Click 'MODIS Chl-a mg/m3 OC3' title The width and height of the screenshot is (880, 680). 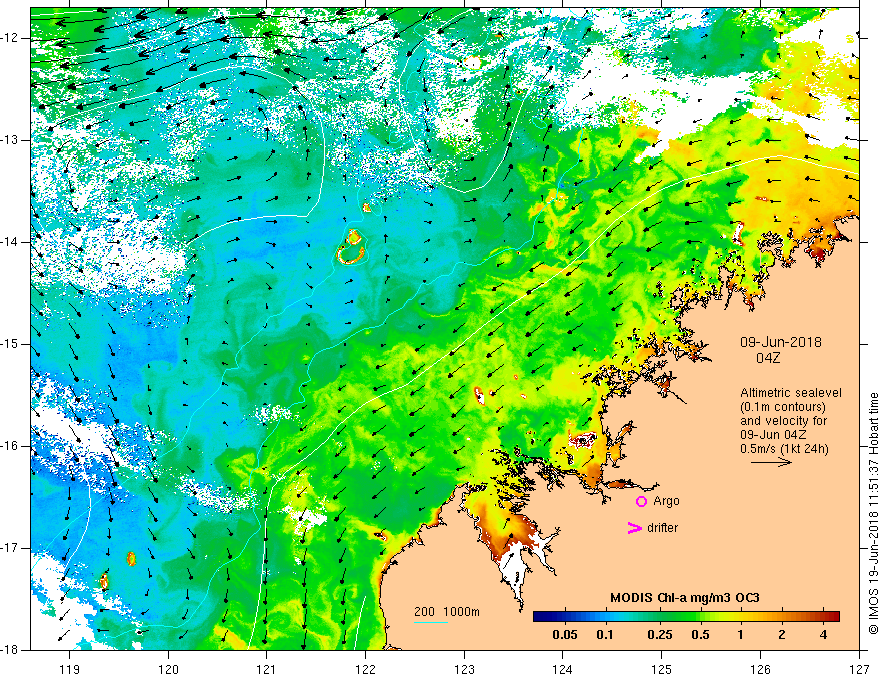[x=685, y=598]
